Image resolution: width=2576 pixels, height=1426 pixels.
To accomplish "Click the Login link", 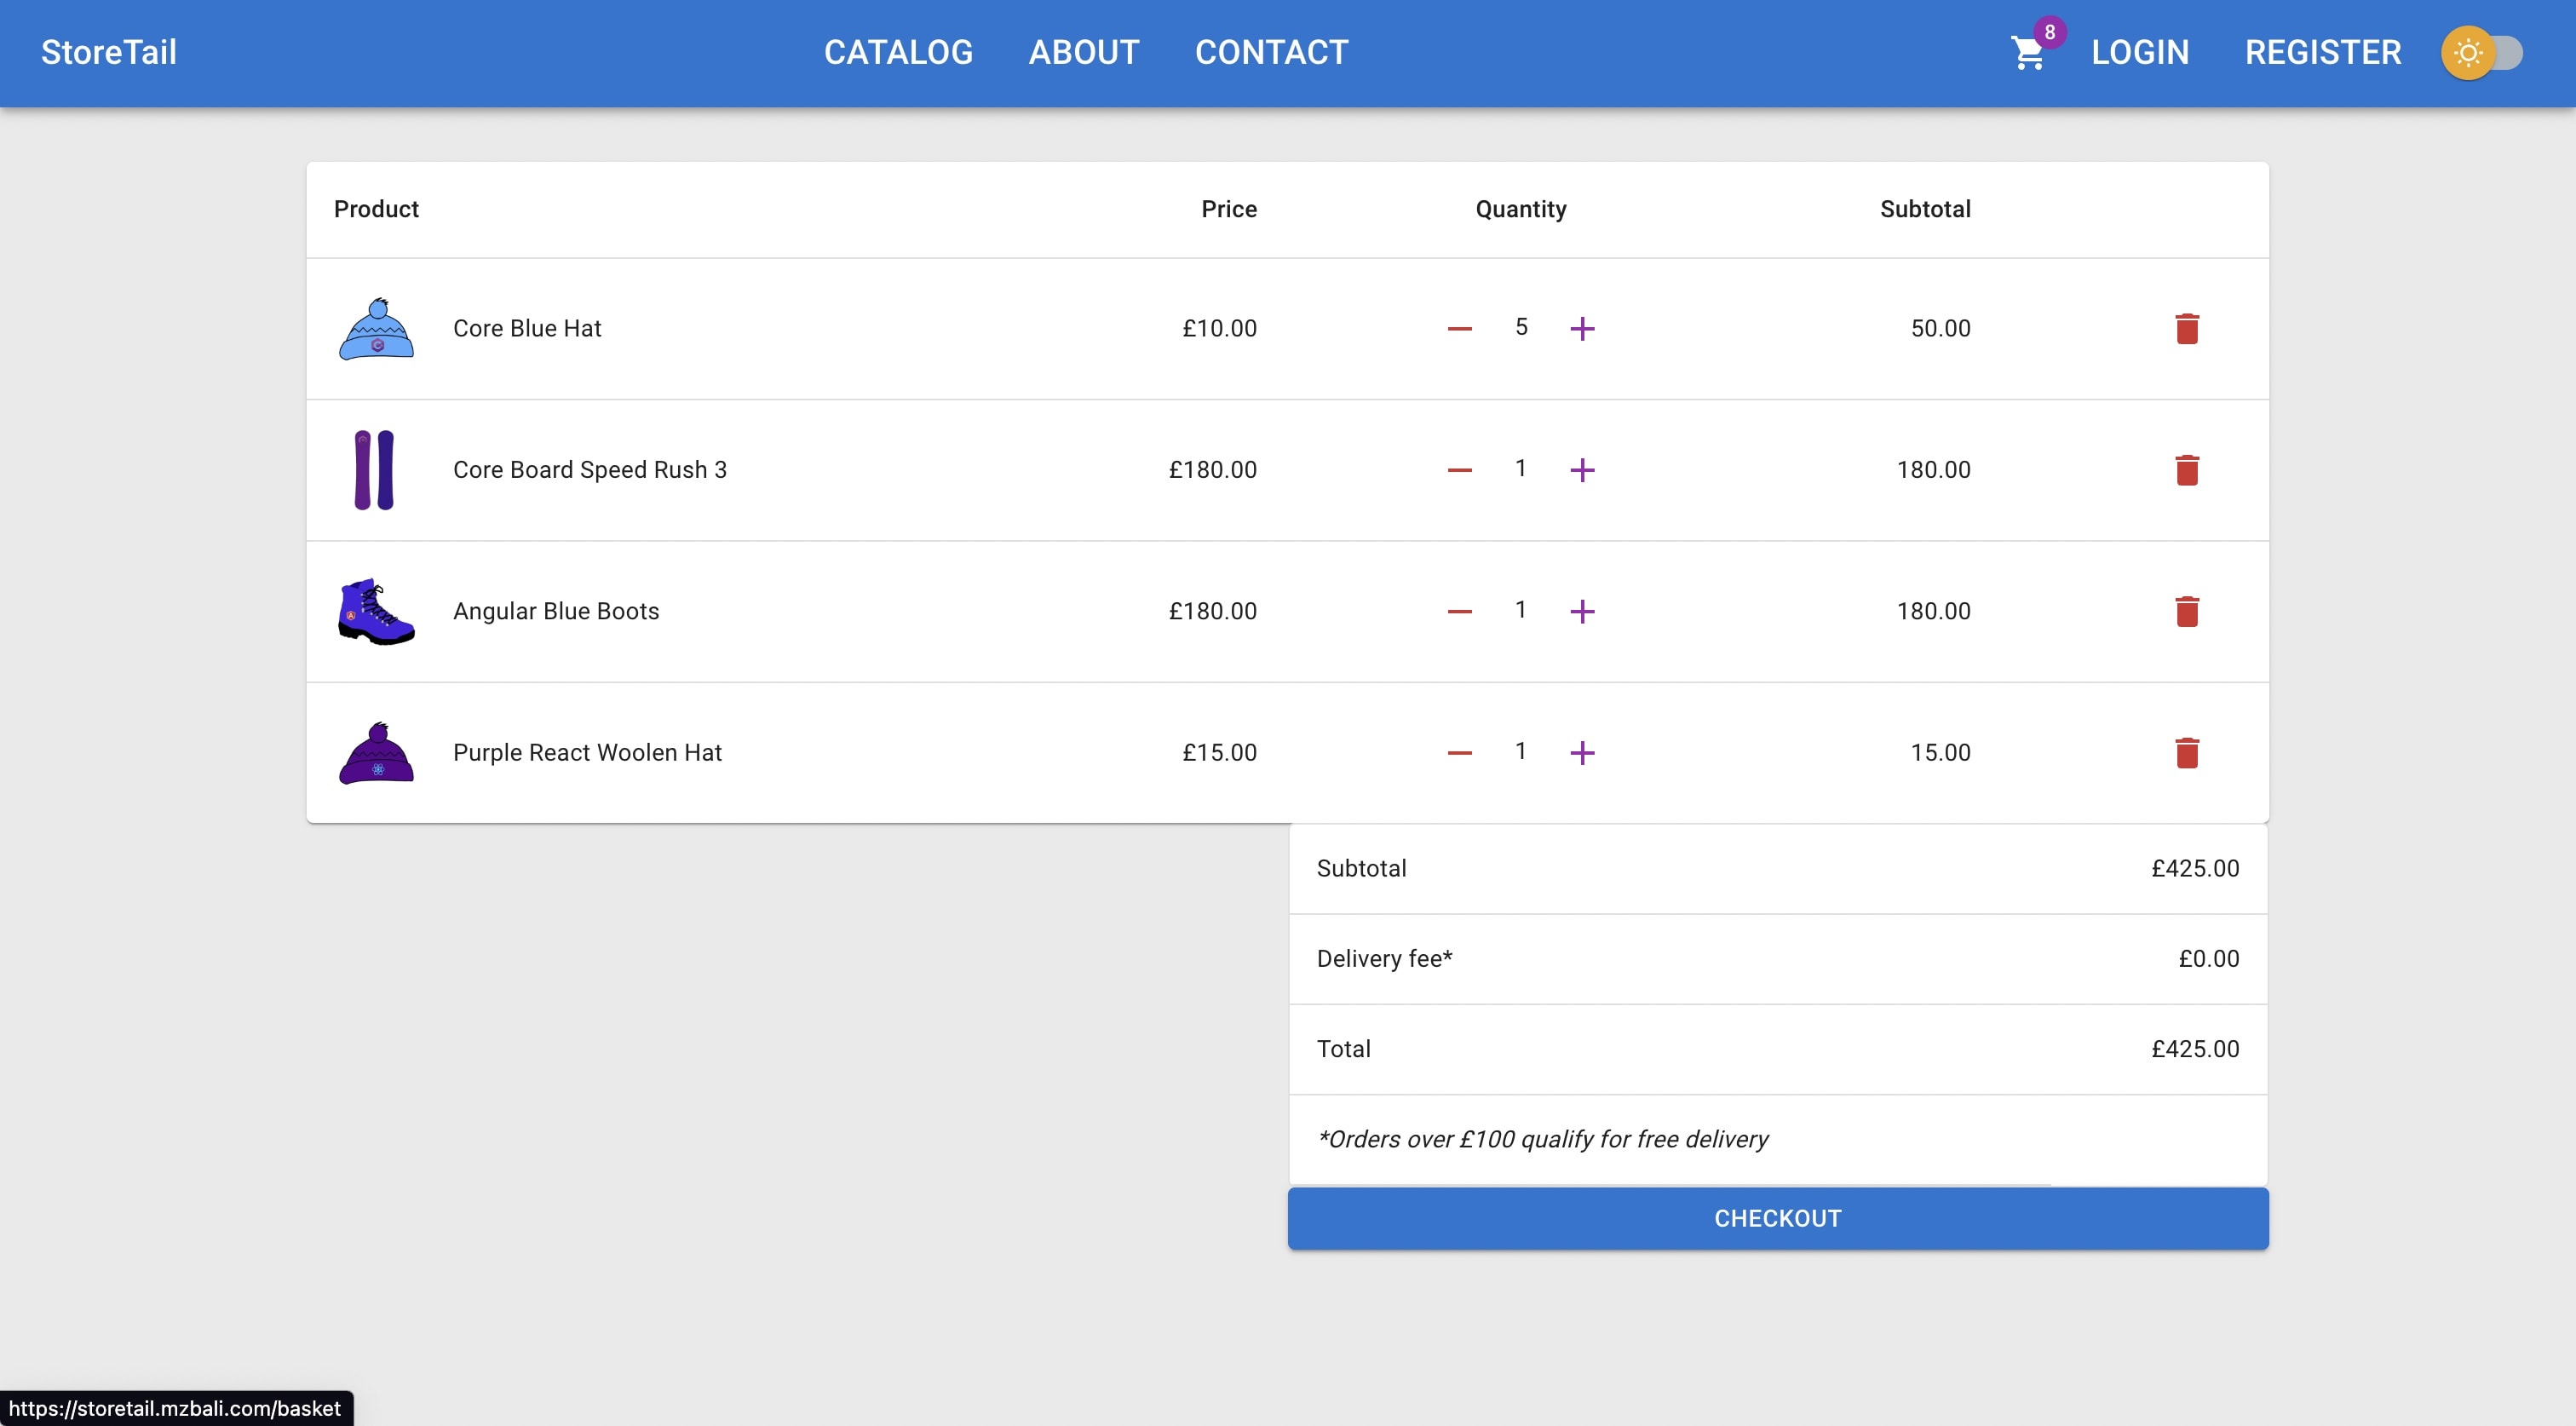I will coord(2140,53).
